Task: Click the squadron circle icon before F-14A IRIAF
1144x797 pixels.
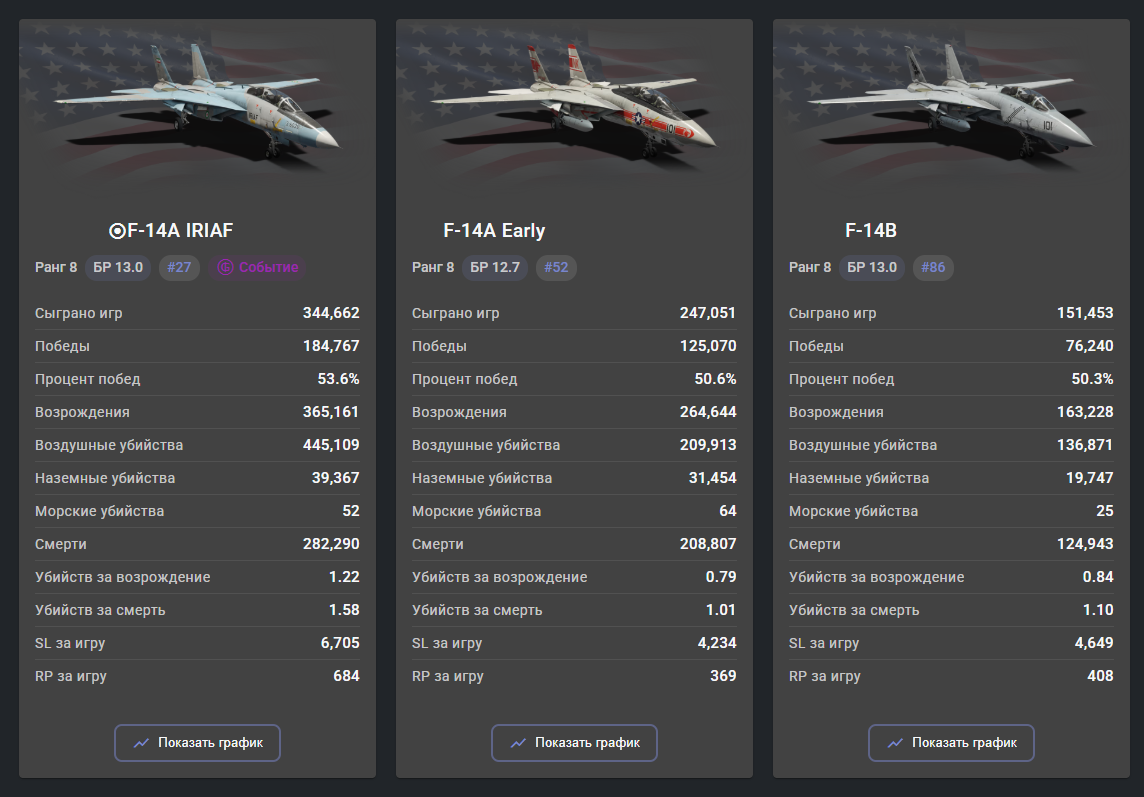Action: [117, 231]
